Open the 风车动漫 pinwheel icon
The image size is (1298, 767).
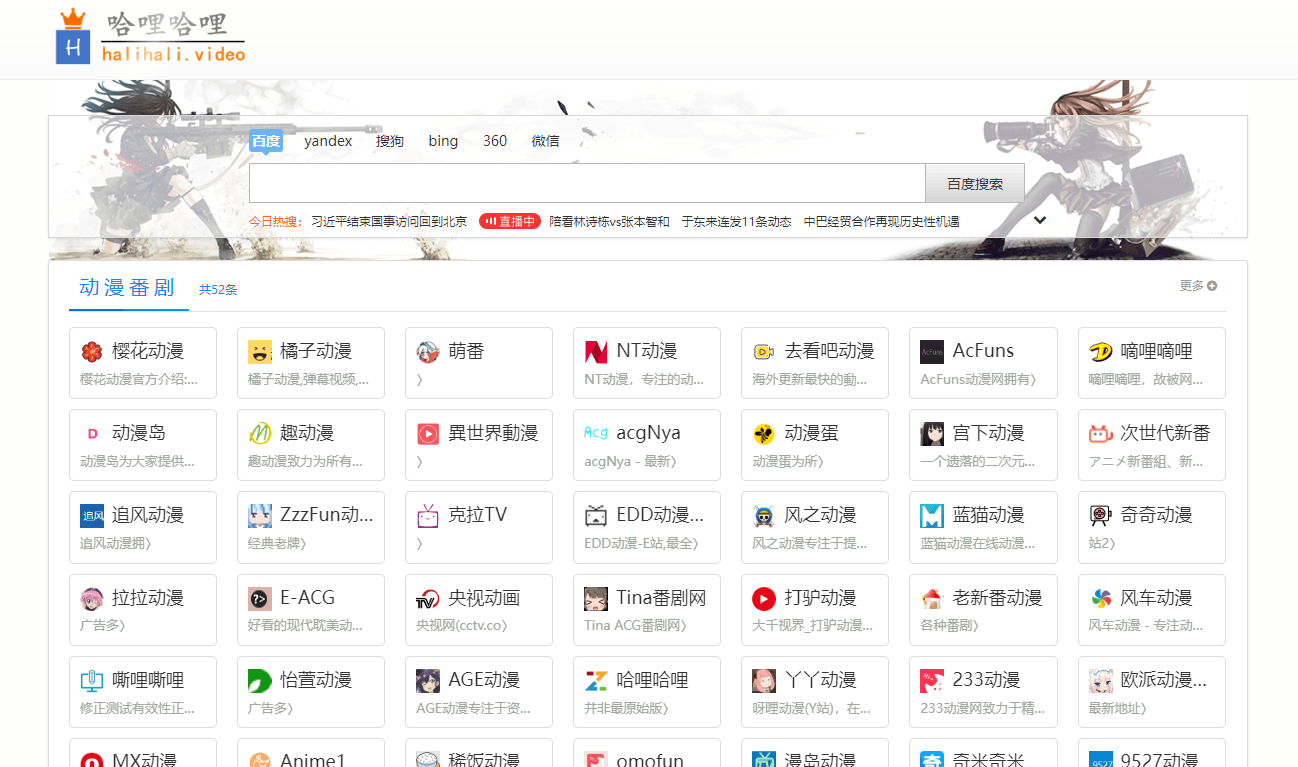pyautogui.click(x=1101, y=599)
